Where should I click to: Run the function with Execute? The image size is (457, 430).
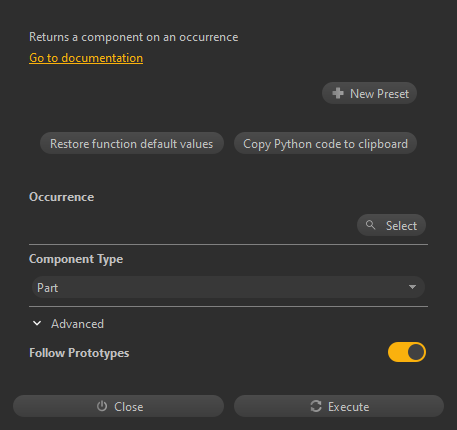(x=339, y=406)
